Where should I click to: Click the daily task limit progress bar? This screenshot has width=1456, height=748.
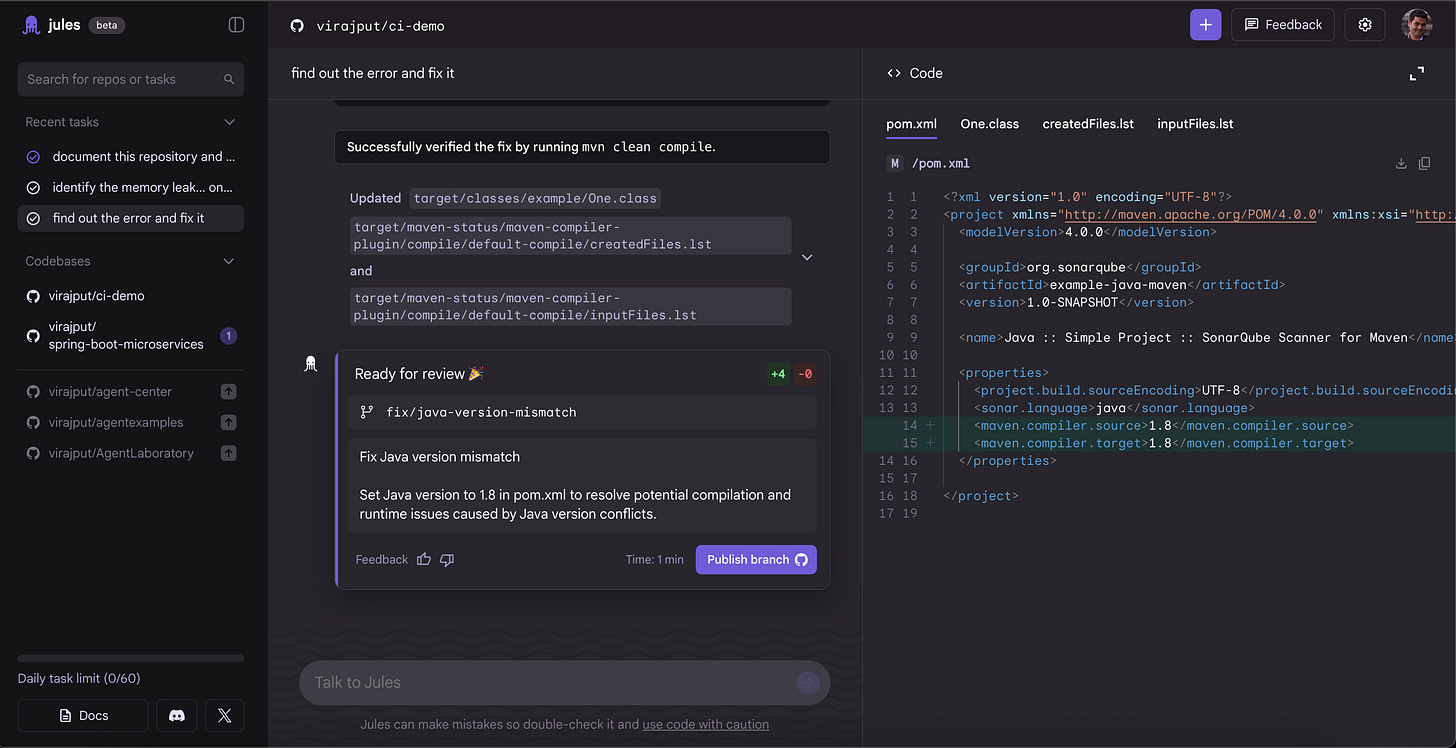pyautogui.click(x=131, y=658)
